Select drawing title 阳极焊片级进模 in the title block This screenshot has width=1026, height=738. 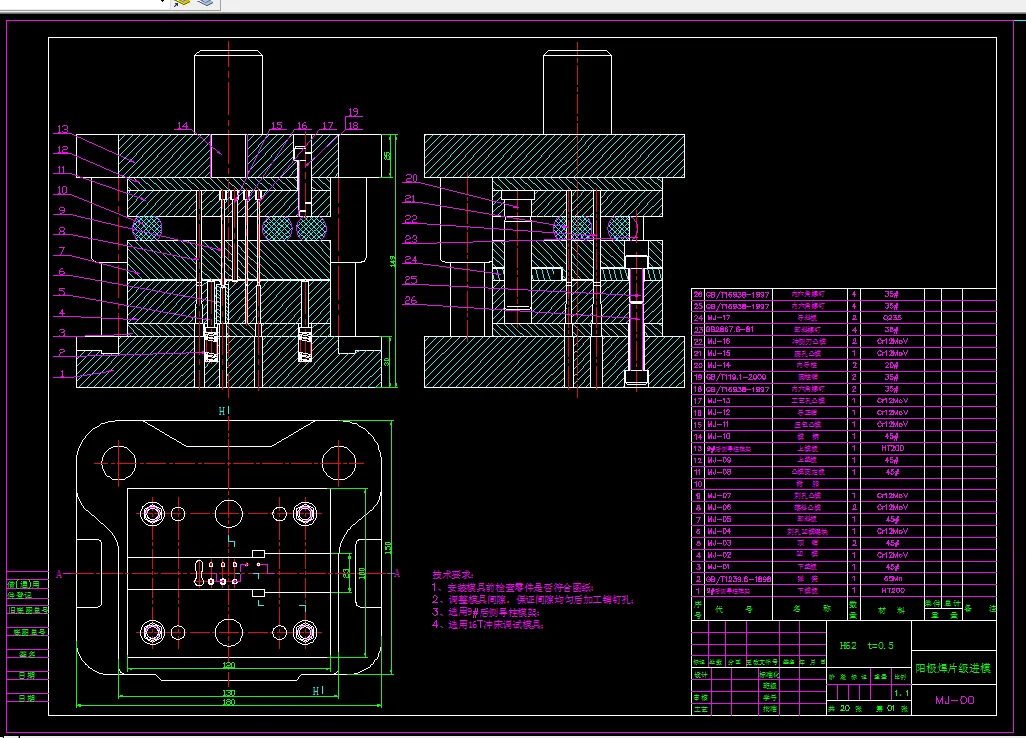click(x=953, y=668)
